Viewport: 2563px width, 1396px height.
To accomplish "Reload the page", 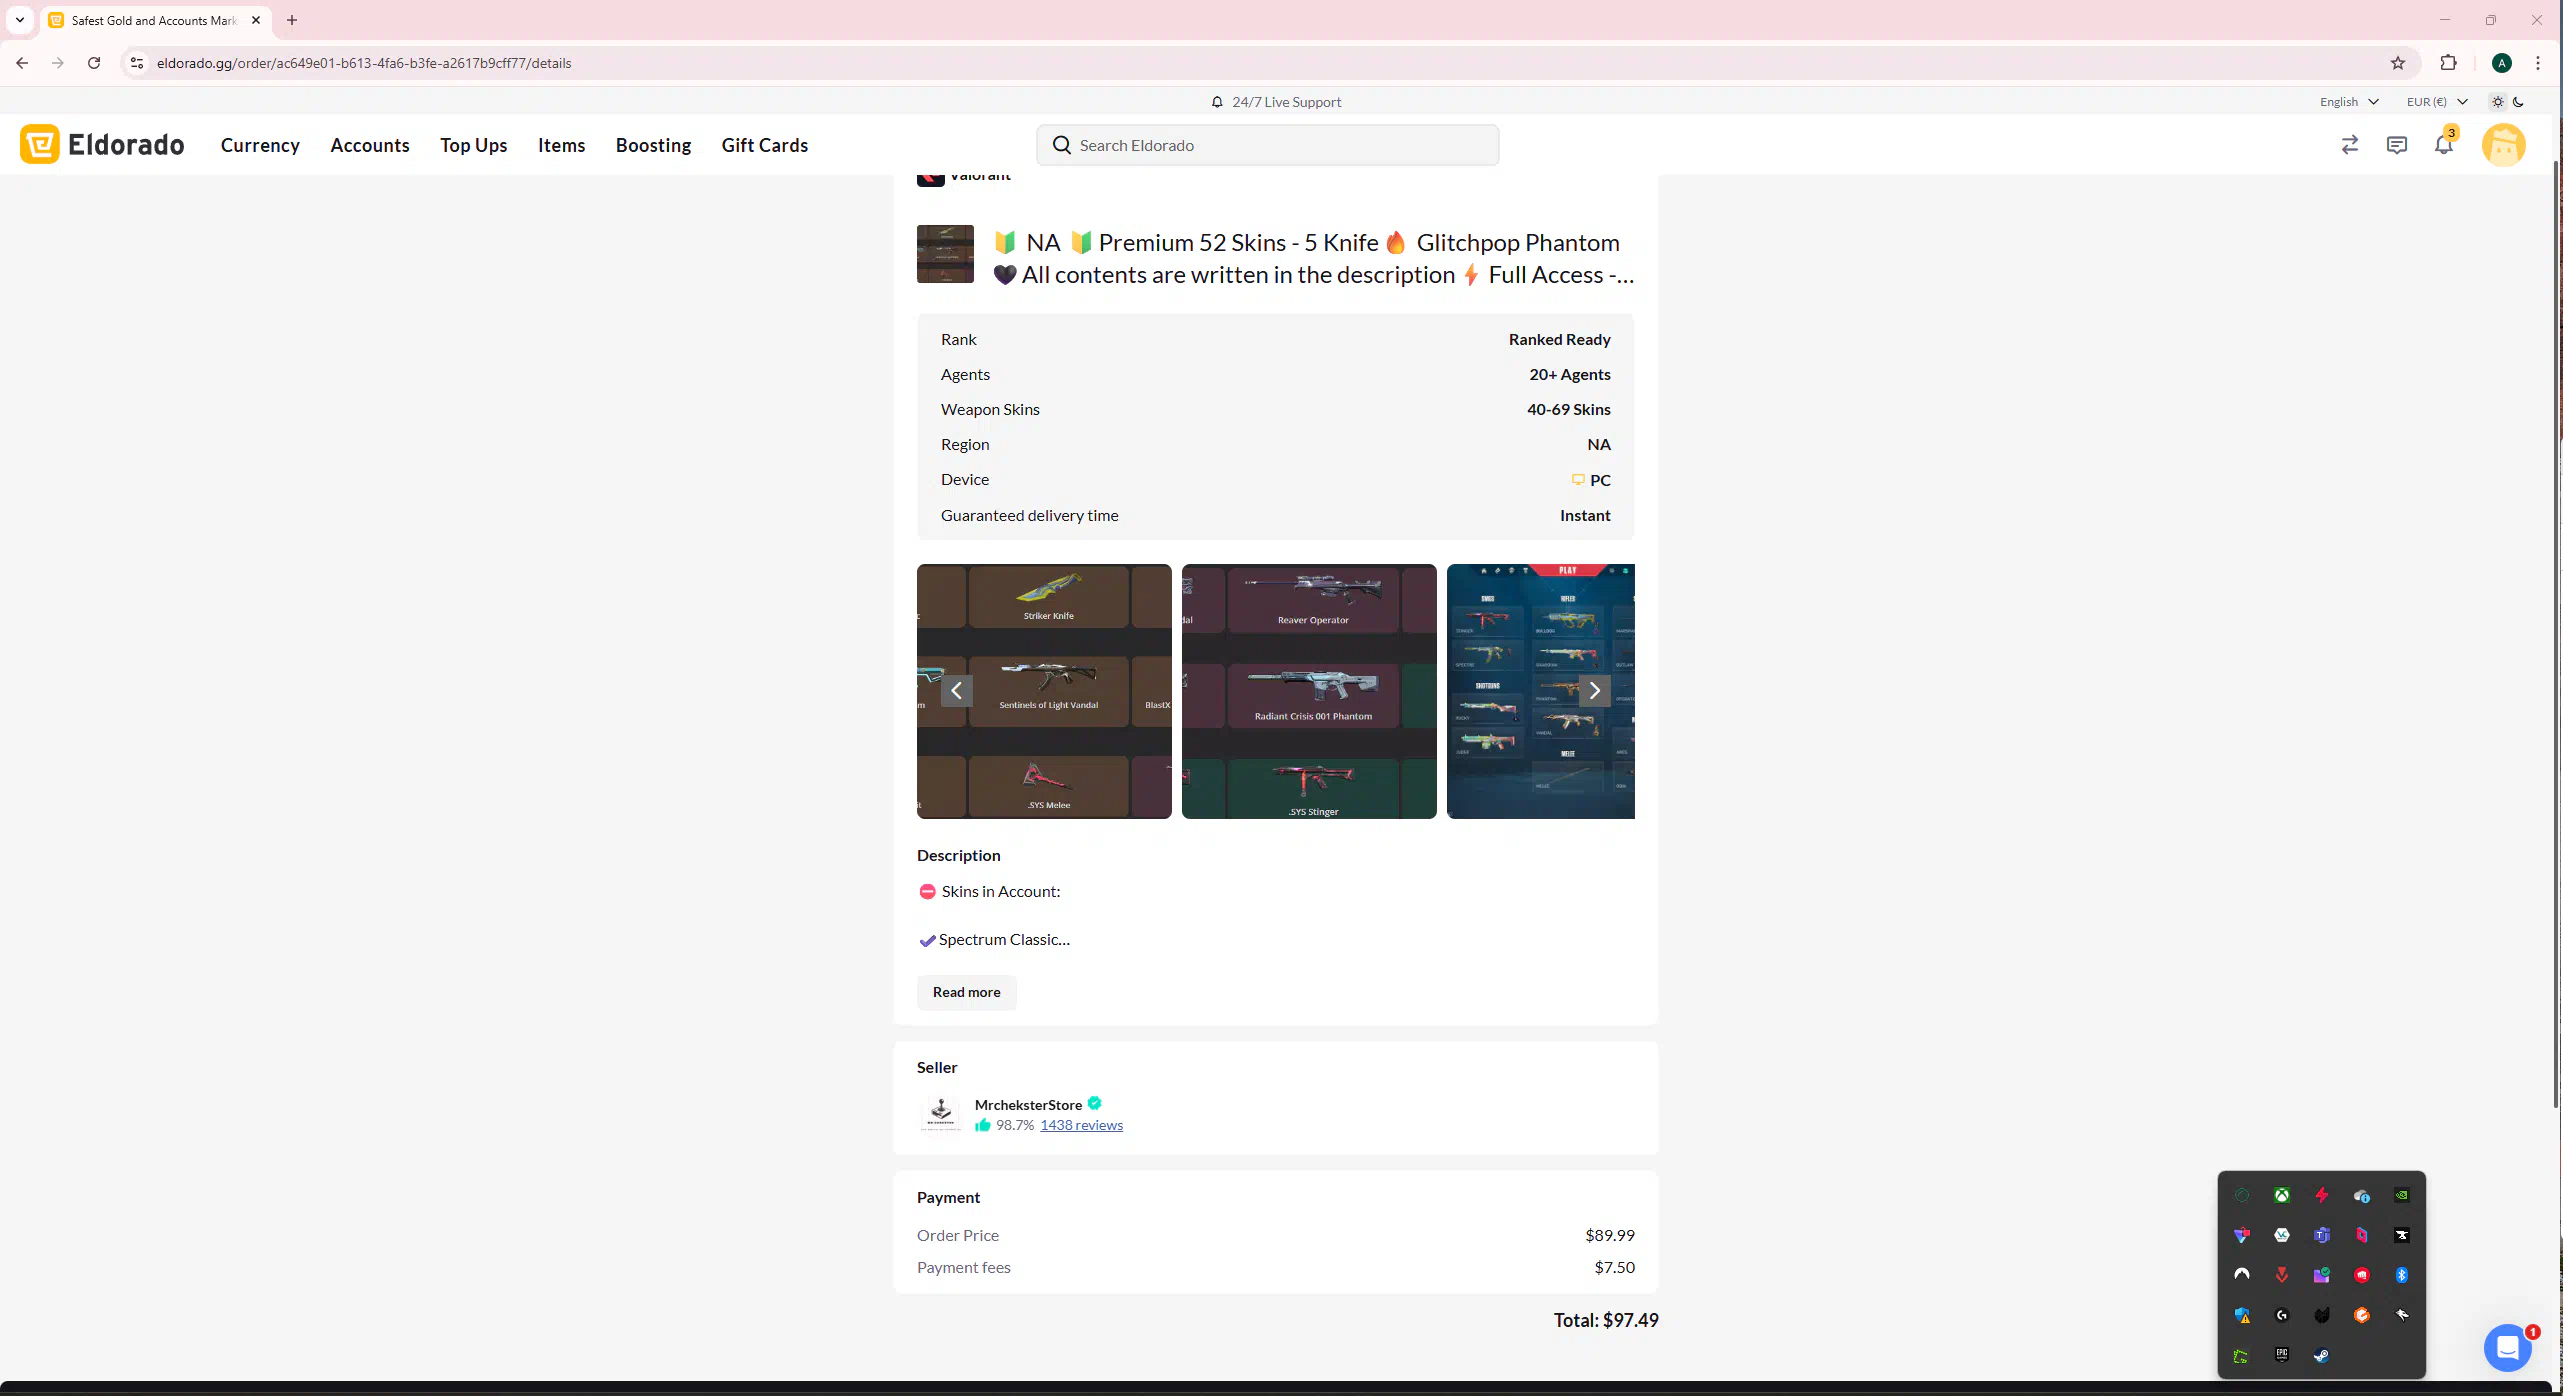I will [94, 63].
